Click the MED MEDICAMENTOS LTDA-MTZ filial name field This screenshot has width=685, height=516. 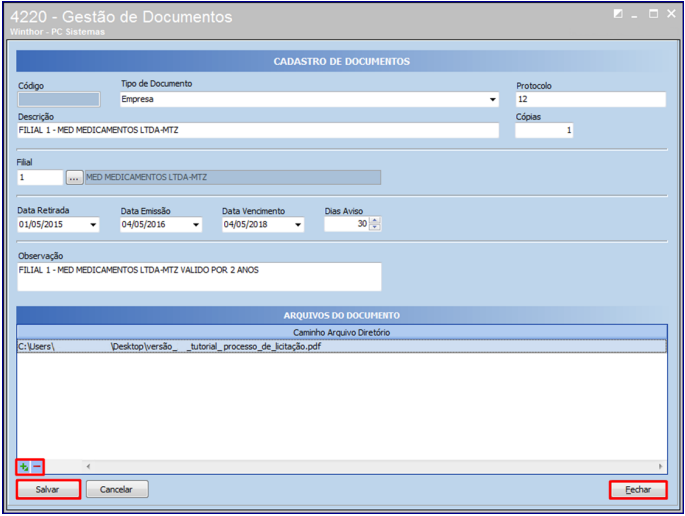click(x=233, y=177)
